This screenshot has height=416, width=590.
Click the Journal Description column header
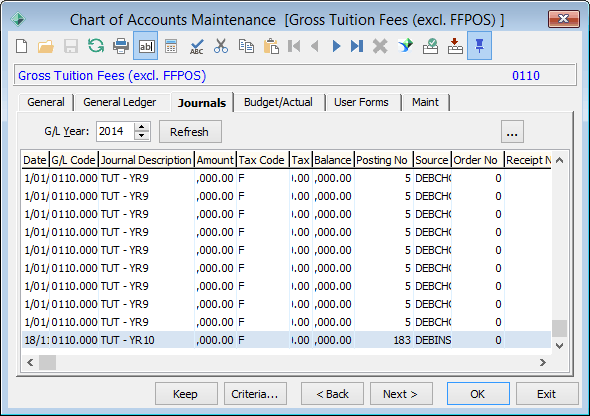click(x=146, y=160)
